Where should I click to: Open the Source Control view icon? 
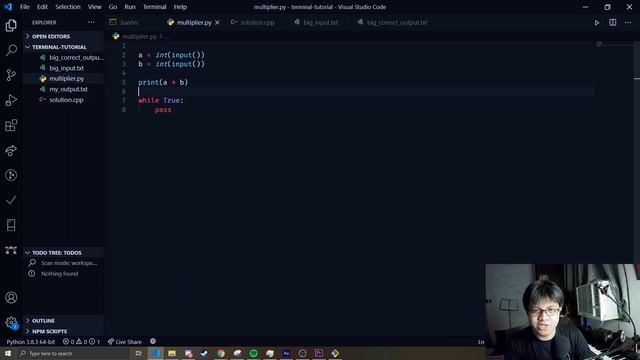tap(11, 75)
